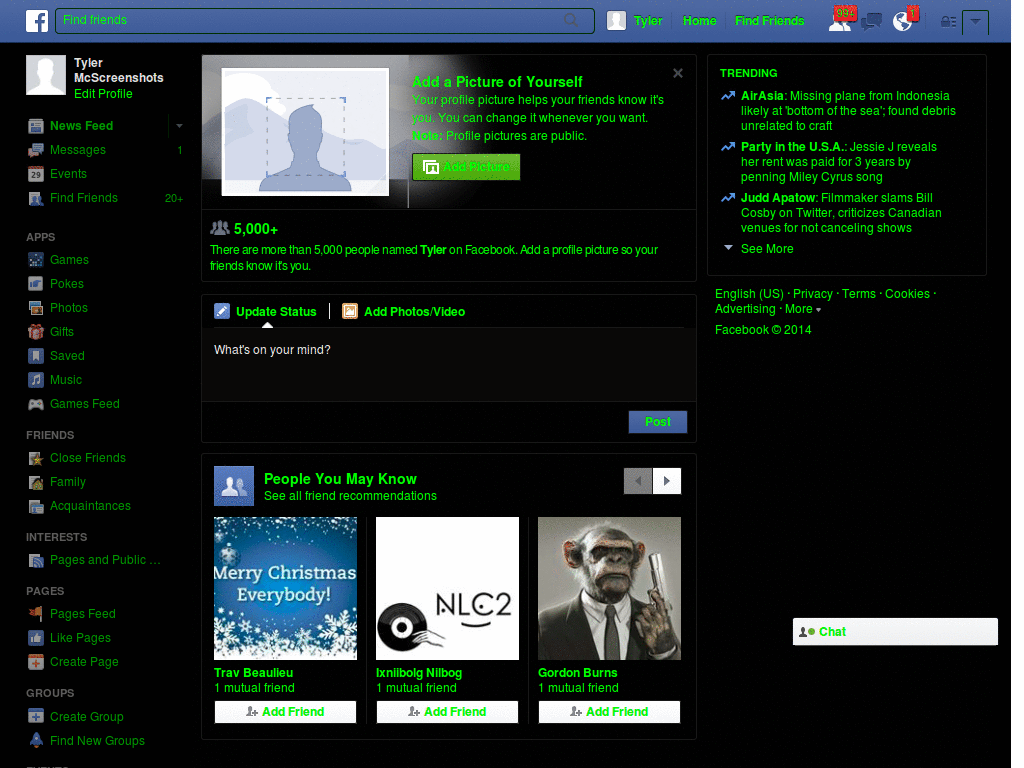Screen dimensions: 1024x768
Task: Click the search magnifier icon
Action: (571, 20)
